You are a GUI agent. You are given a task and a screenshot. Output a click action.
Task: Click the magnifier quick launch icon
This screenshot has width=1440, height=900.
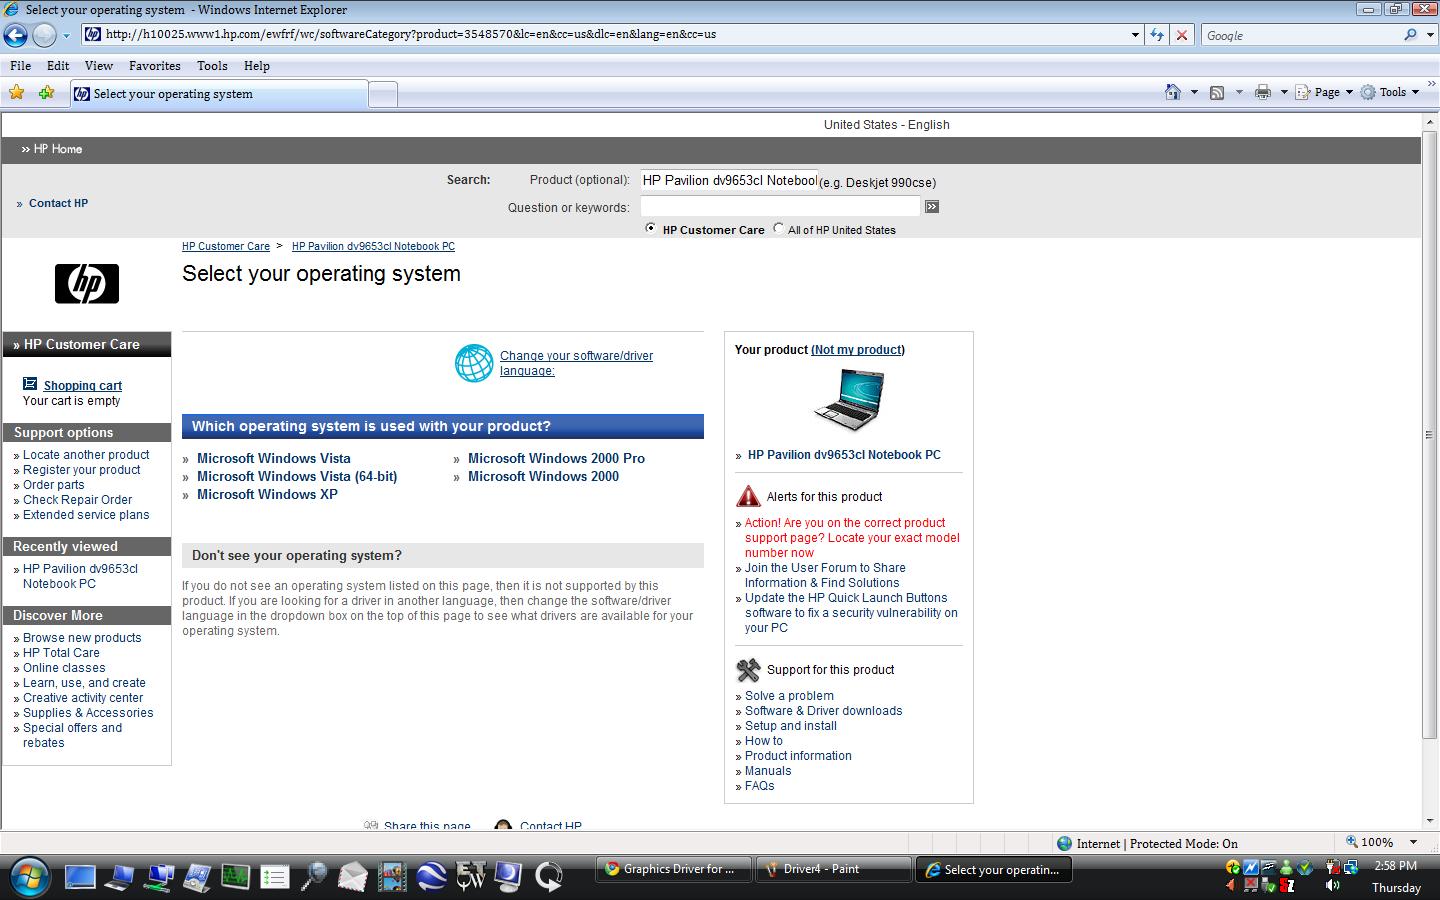pos(314,877)
